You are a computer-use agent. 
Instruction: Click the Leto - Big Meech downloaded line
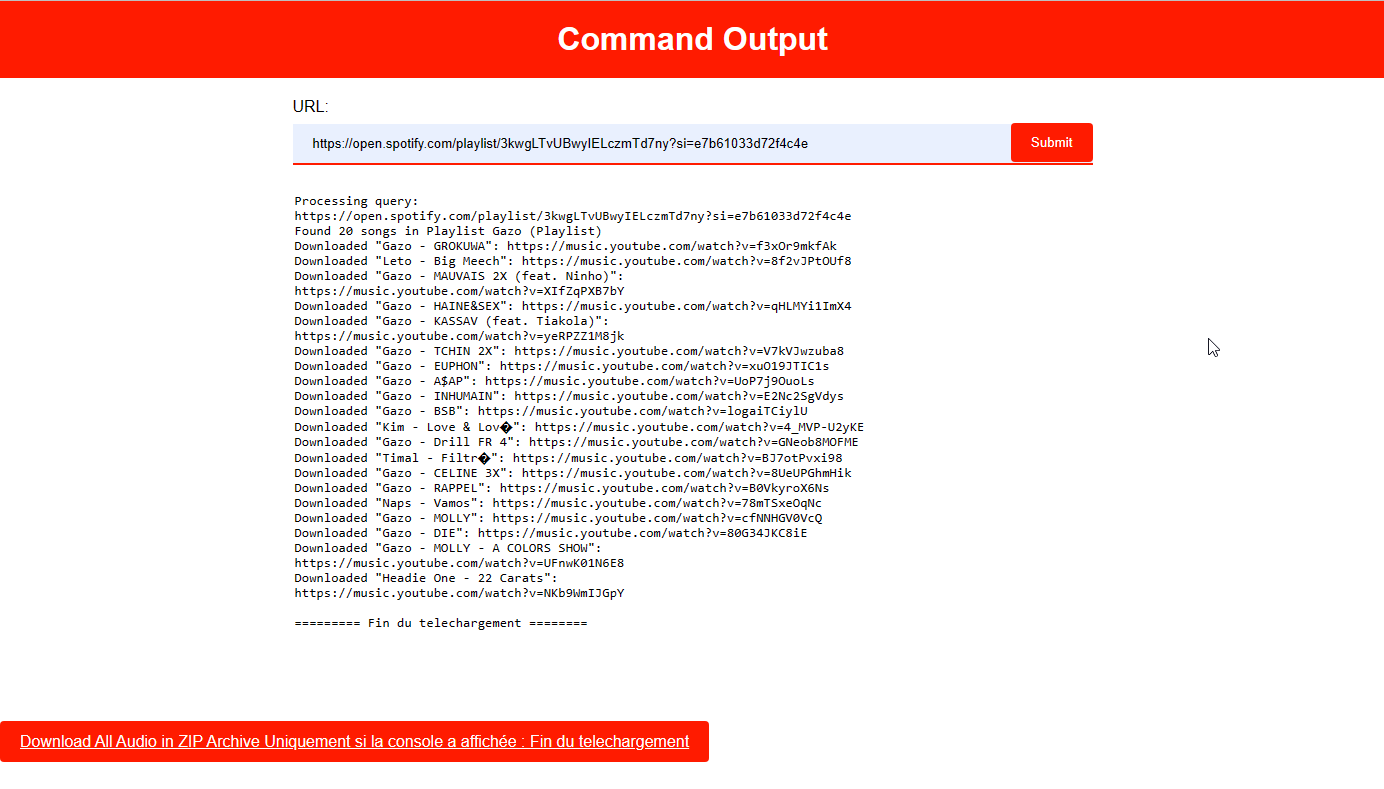pos(573,261)
